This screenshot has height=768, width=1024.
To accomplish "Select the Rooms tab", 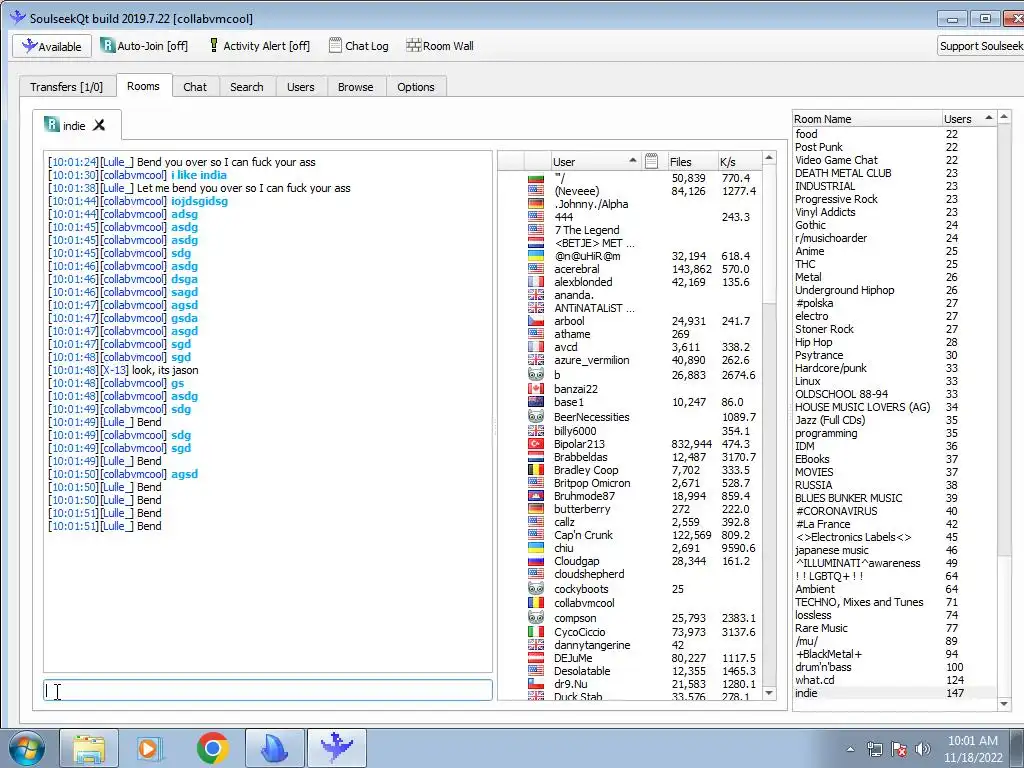I will point(143,86).
